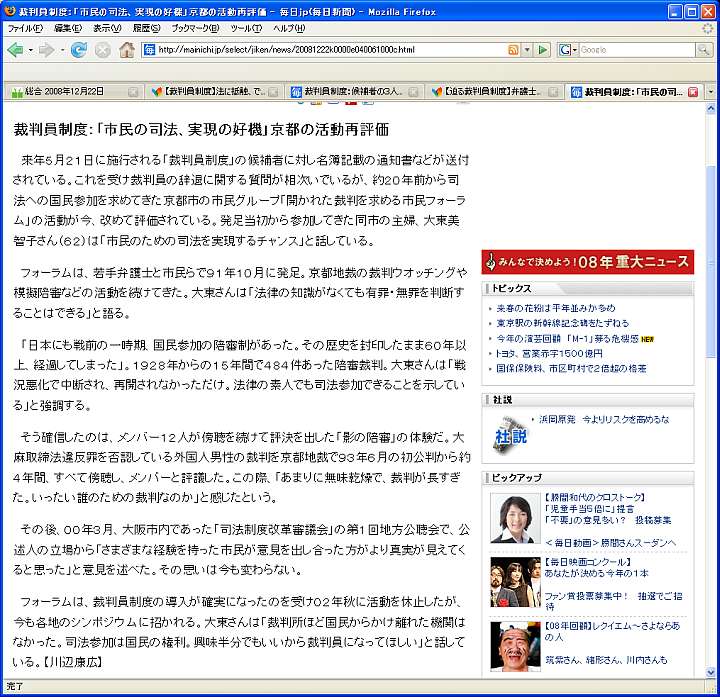Click the vertical scrollbar down arrow

(712, 673)
